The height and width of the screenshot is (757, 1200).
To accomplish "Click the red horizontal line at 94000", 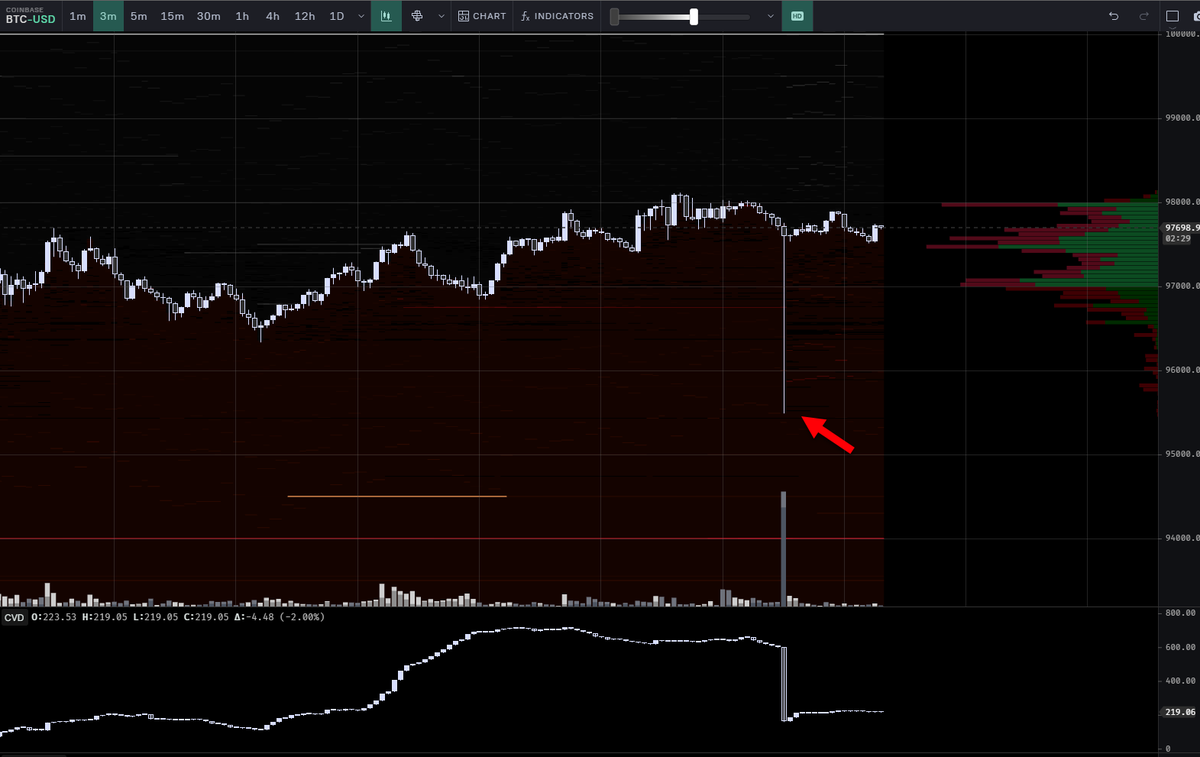I will tap(442, 539).
